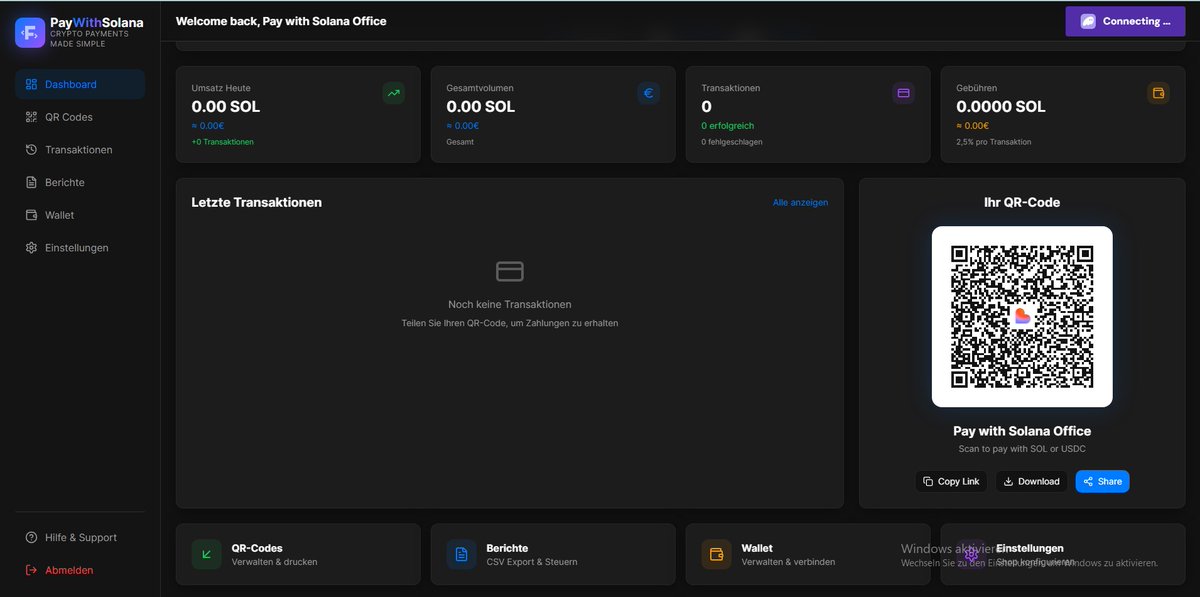
Task: Click the PayWithSolana logo icon
Action: point(30,32)
